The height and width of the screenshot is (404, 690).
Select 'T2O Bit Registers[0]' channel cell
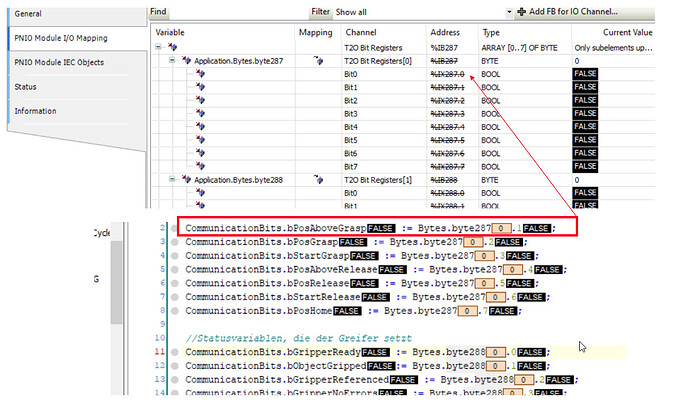pos(378,61)
